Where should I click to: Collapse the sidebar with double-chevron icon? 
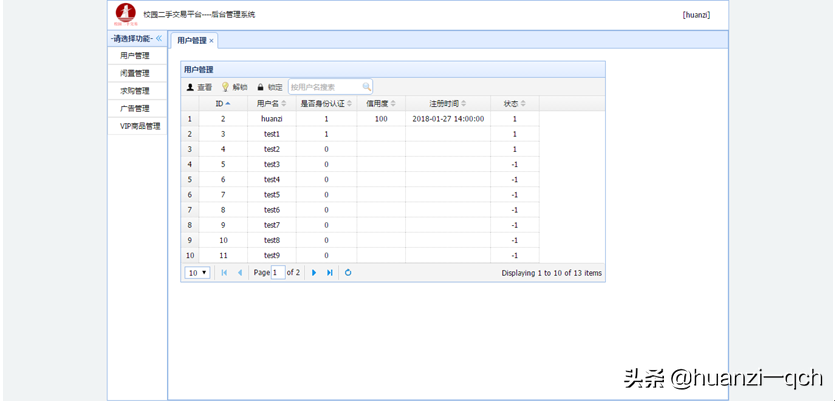click(x=159, y=38)
